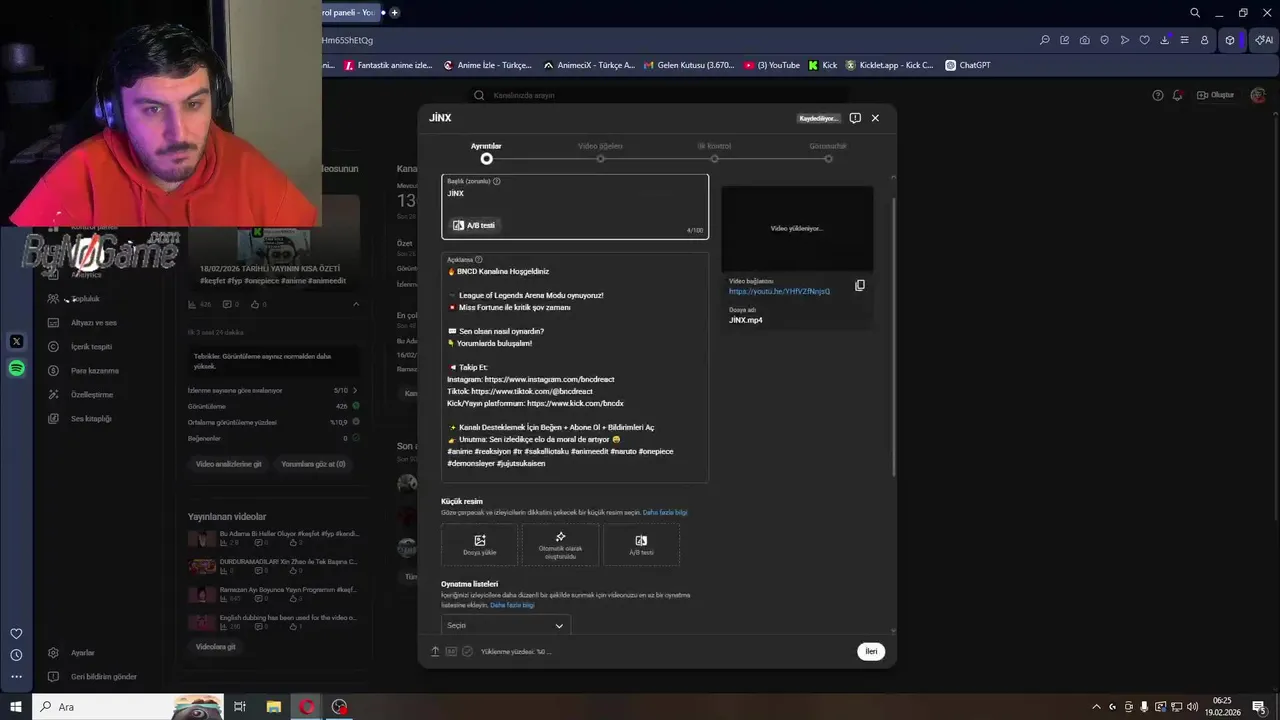Click the İleri button
The height and width of the screenshot is (720, 1280).
(x=871, y=651)
